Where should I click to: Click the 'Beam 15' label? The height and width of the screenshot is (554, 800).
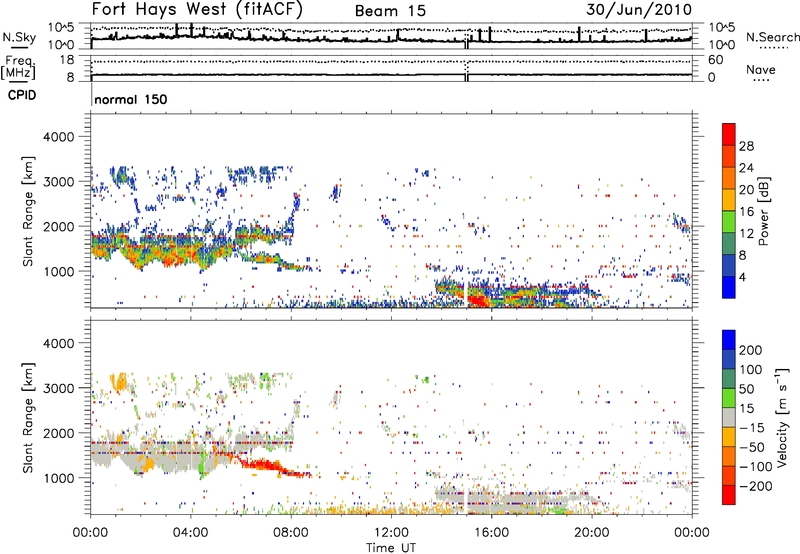point(390,11)
